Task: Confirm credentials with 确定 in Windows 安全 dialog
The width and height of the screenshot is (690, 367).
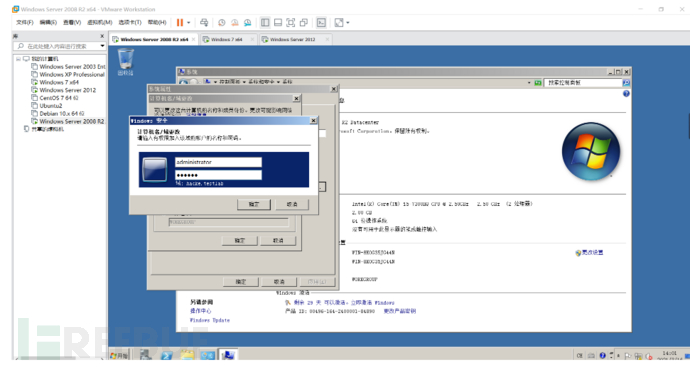Action: tap(254, 205)
